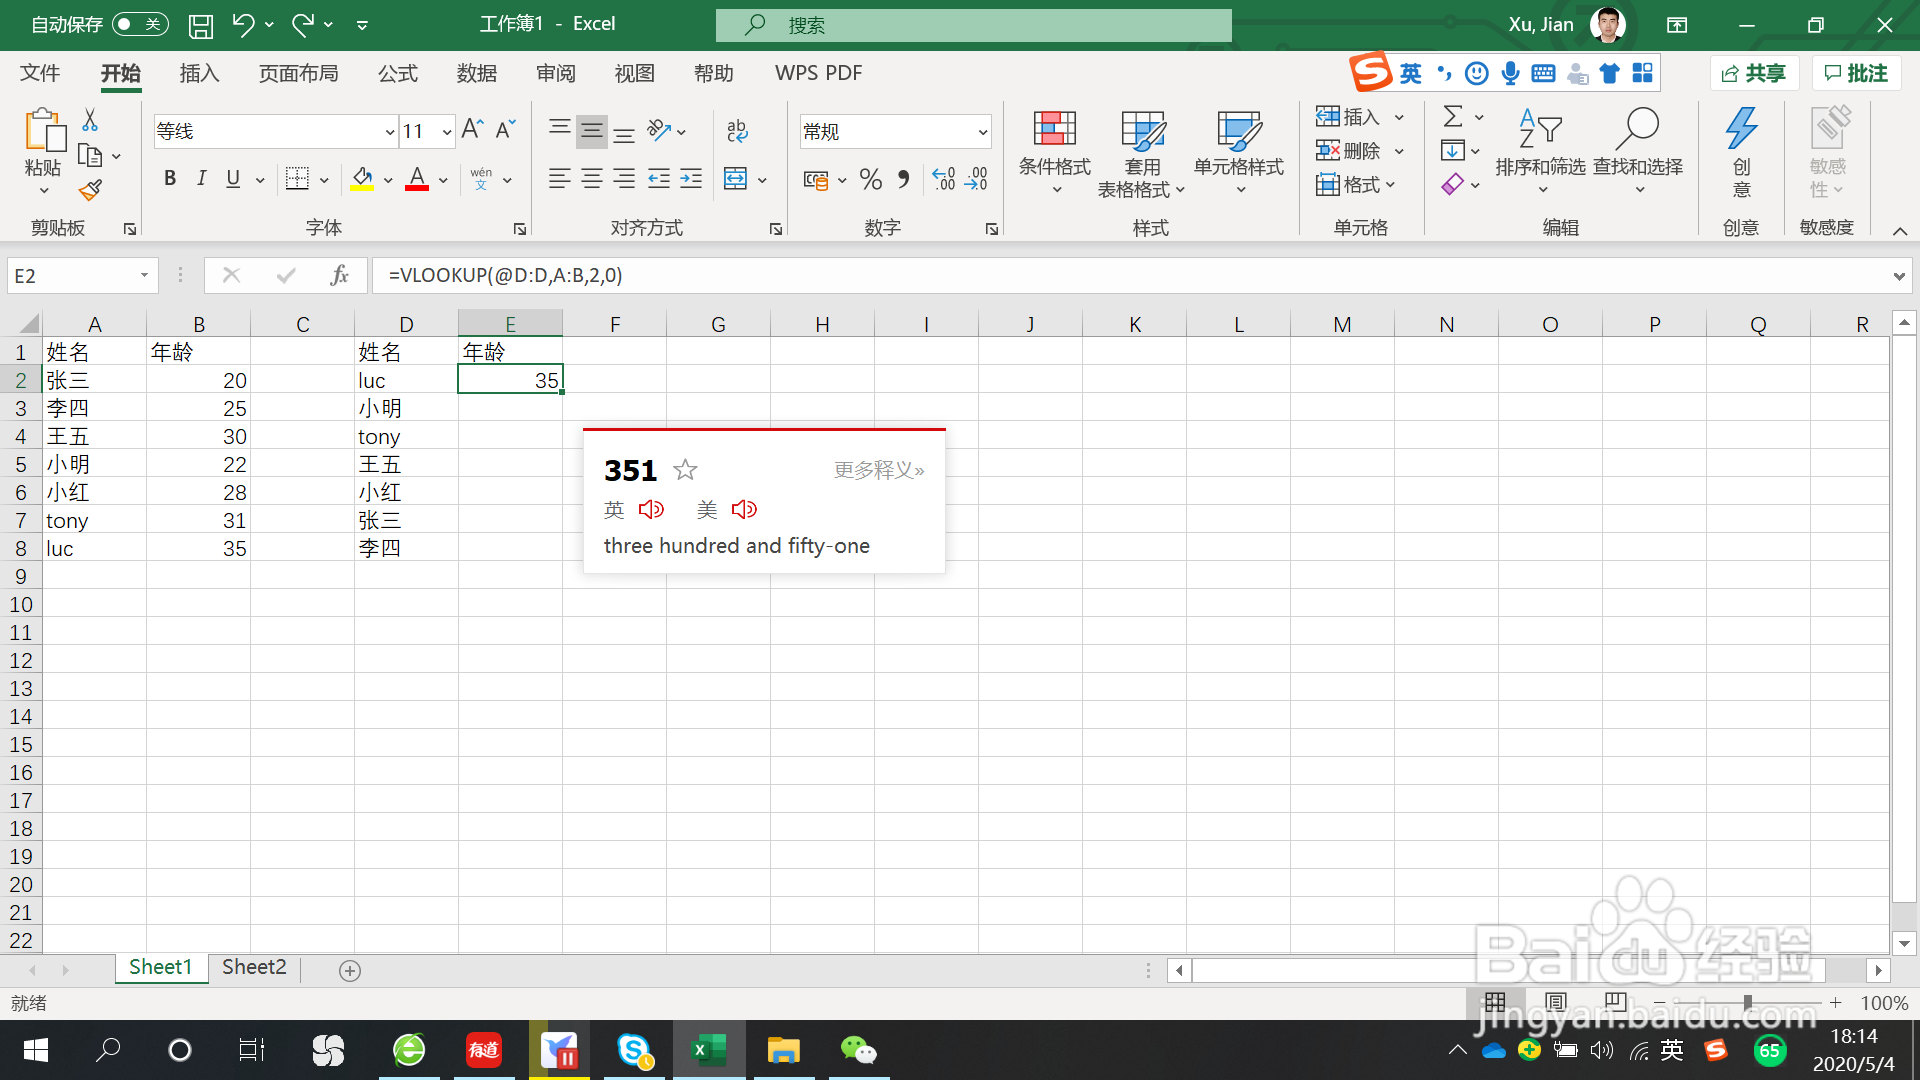Open the 公式 ribbon tab
1920x1080 pixels.
point(397,73)
